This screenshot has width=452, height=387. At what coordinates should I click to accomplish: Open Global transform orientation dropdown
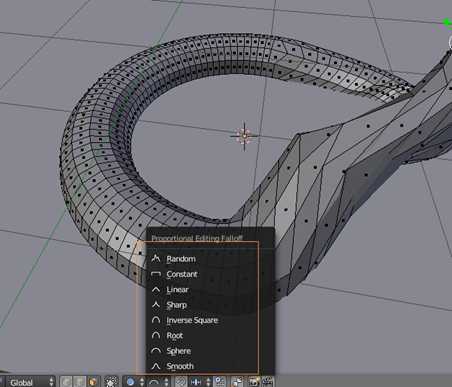click(31, 382)
